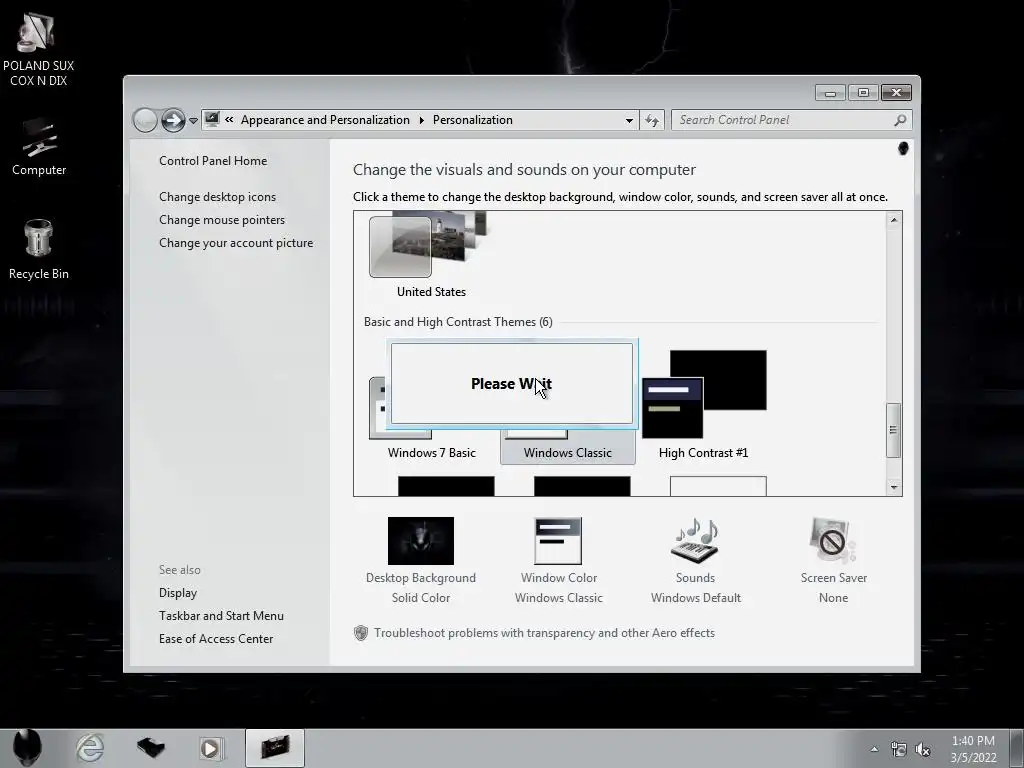Screen dimensions: 1024x768
Task: Click the Control Panel icon in address bar
Action: pyautogui.click(x=212, y=120)
